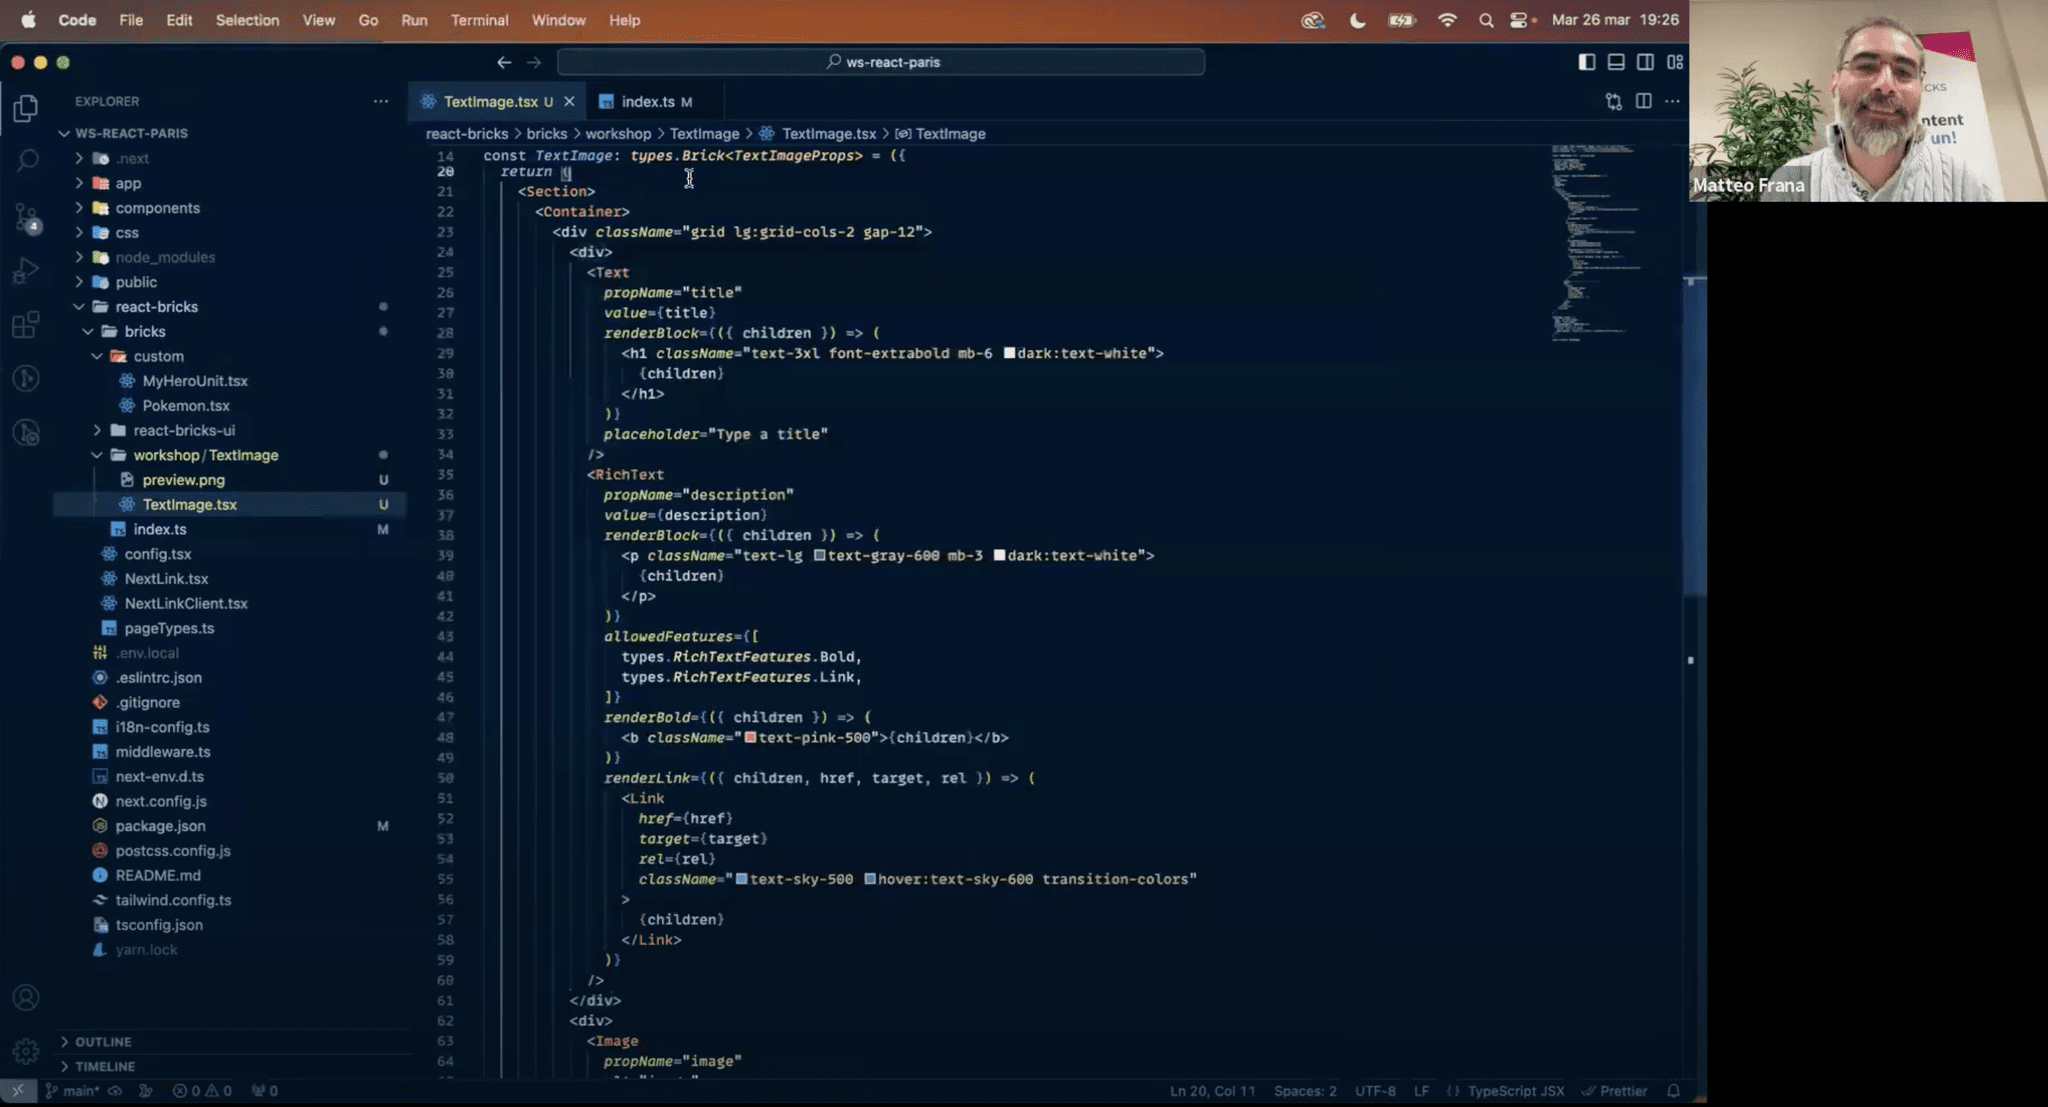This screenshot has width=2048, height=1107.
Task: Collapse the custom folder
Action: tap(158, 356)
